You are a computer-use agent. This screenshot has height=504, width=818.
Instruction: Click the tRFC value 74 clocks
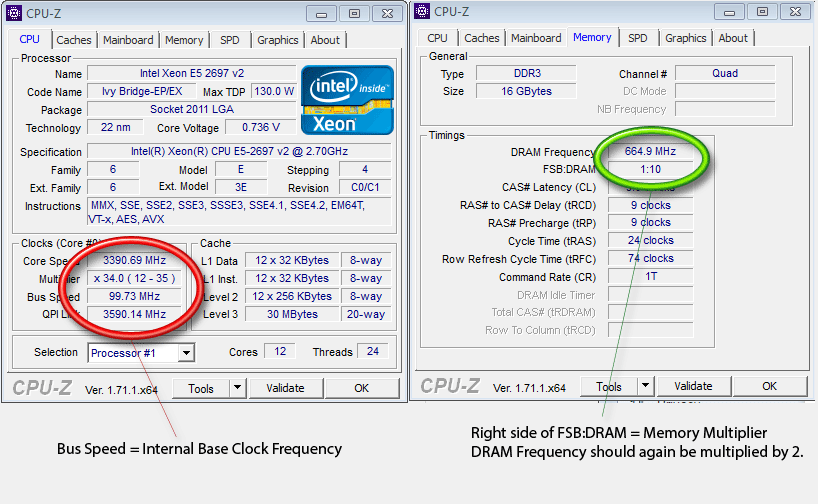click(651, 258)
